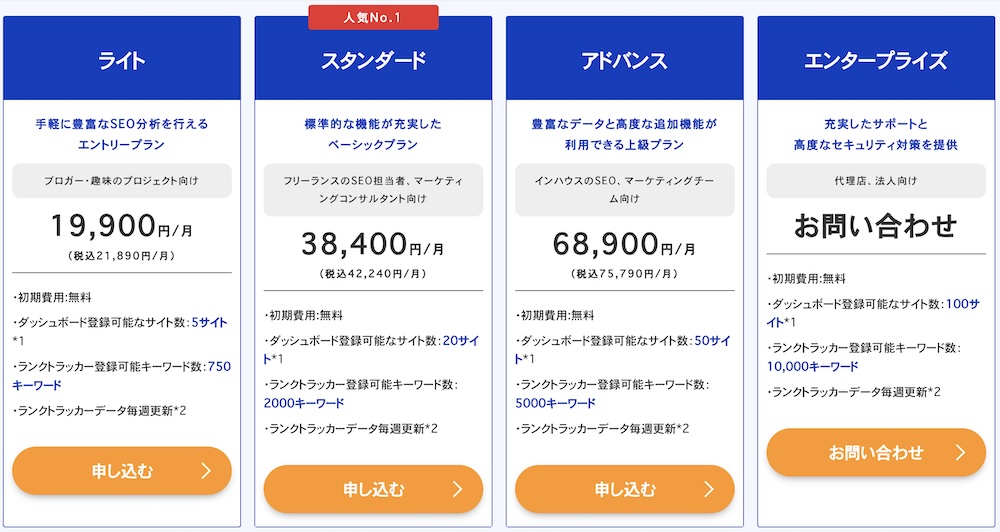This screenshot has width=1000, height=532.
Task: Apply for the アドバンス plan with 申し込む
Action: tap(624, 489)
